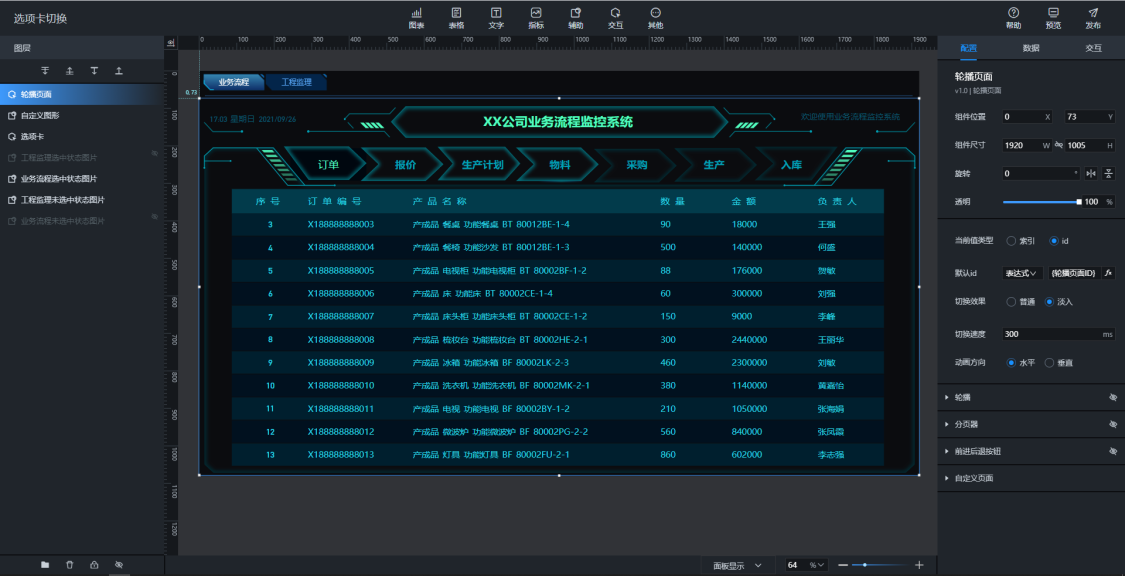This screenshot has height=576, width=1125.
Task: Click the 文字 (text) toolbar icon
Action: 496,17
